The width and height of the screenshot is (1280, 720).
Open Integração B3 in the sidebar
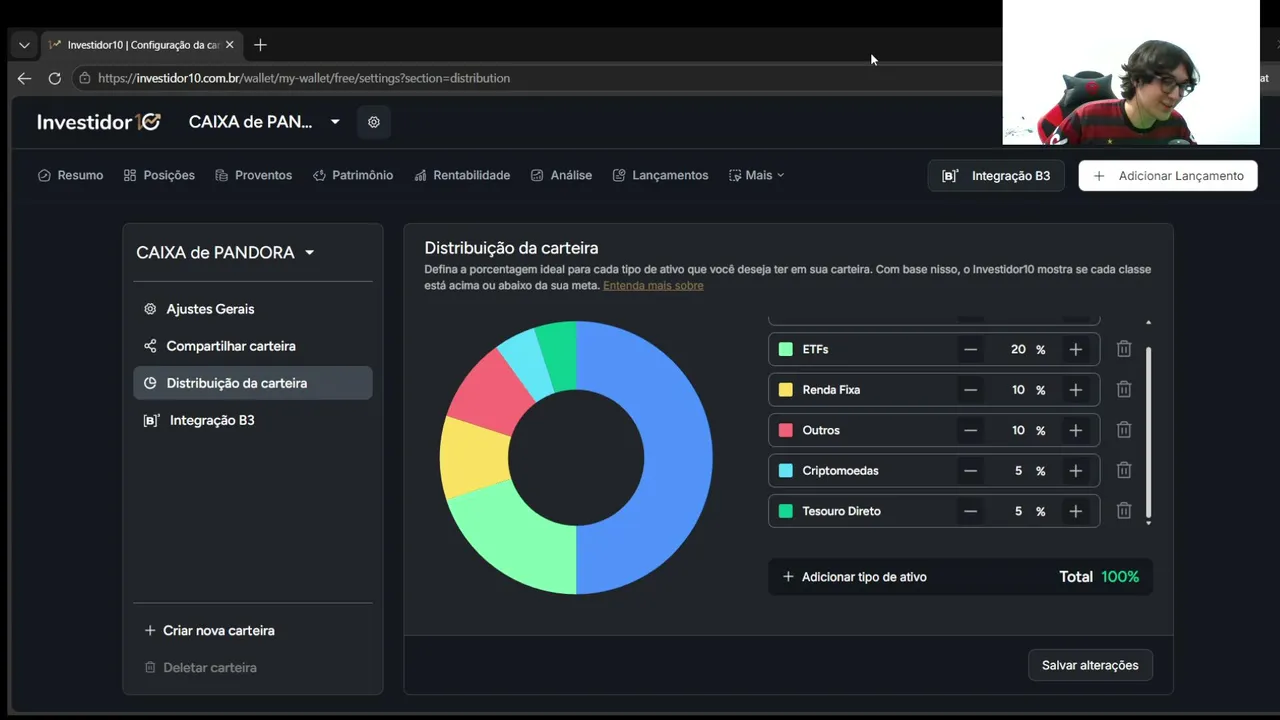coord(252,420)
